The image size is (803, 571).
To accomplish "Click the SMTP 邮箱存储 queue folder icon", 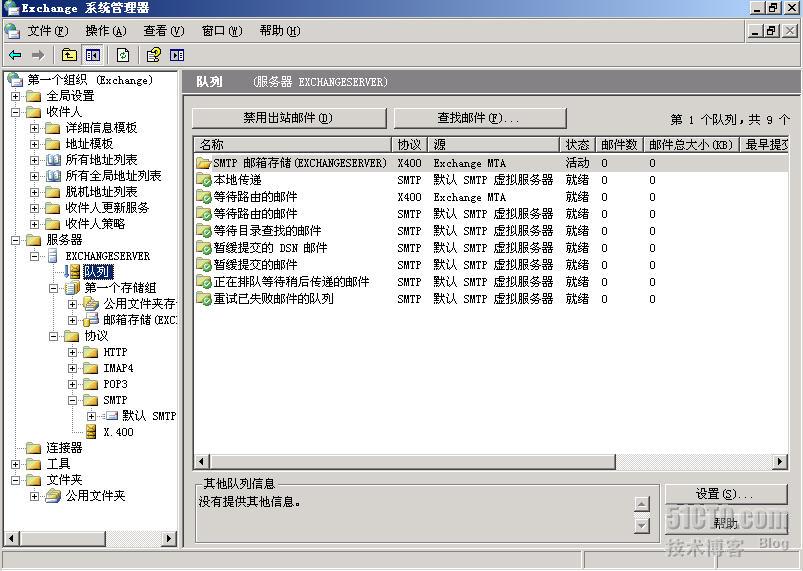I will pyautogui.click(x=204, y=163).
